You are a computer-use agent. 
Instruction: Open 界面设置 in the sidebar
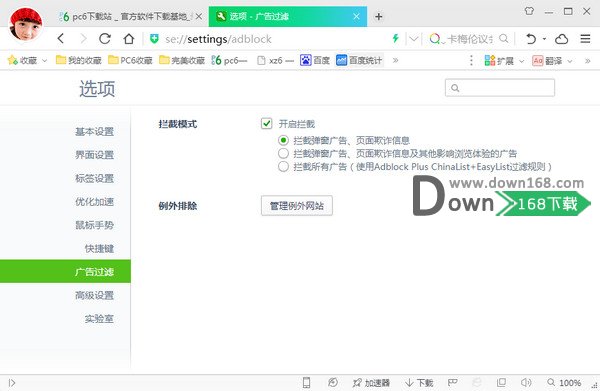[95, 155]
